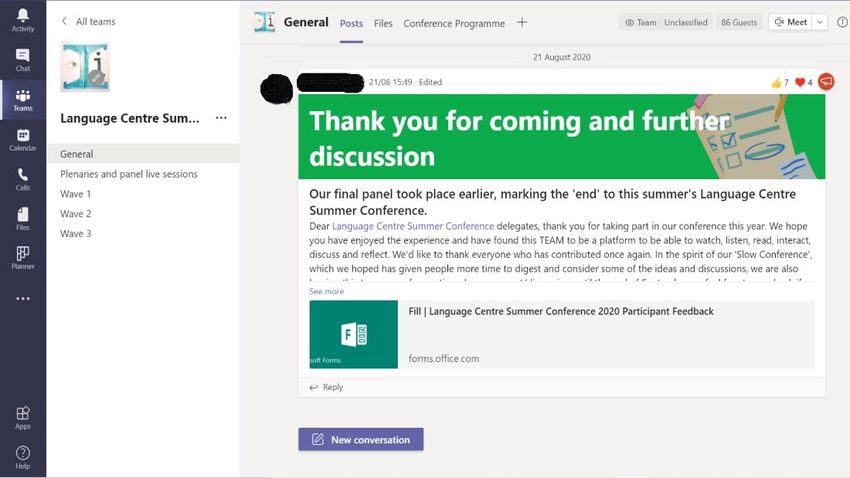Click the 21/08 15:49 timestamp
This screenshot has width=850, height=478.
coord(390,82)
